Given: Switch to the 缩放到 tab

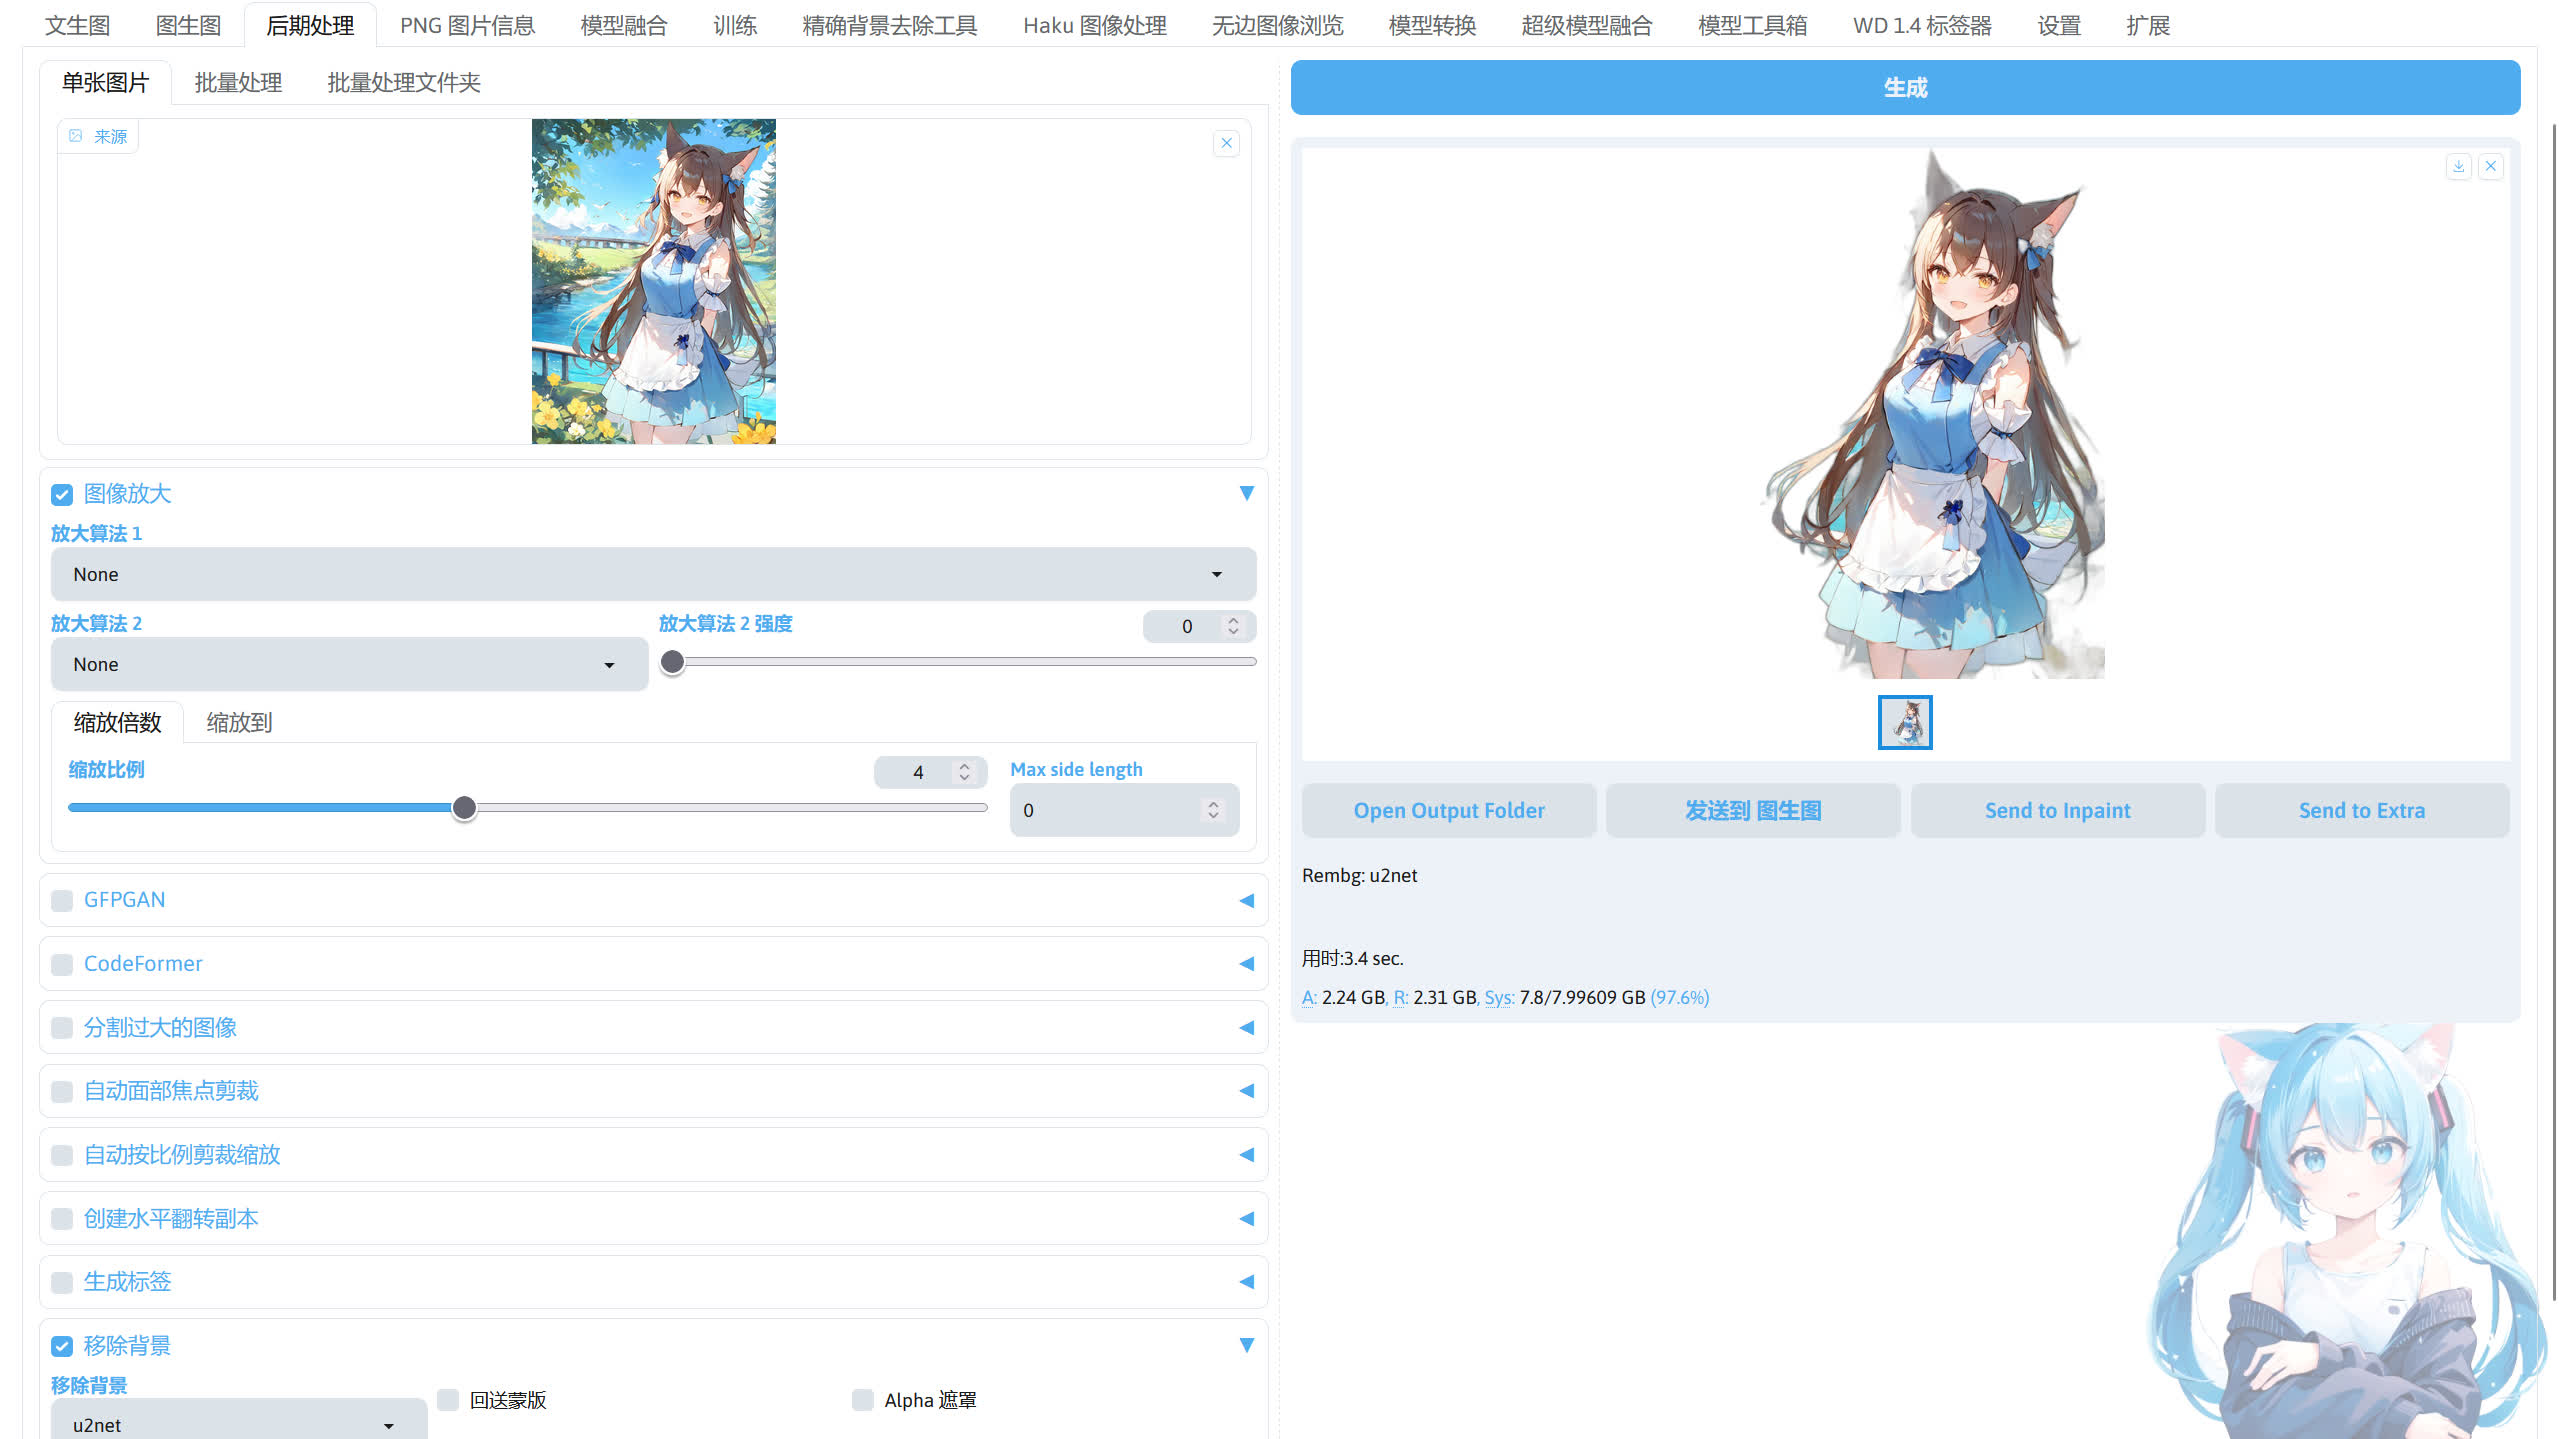Looking at the screenshot, I should [x=238, y=722].
